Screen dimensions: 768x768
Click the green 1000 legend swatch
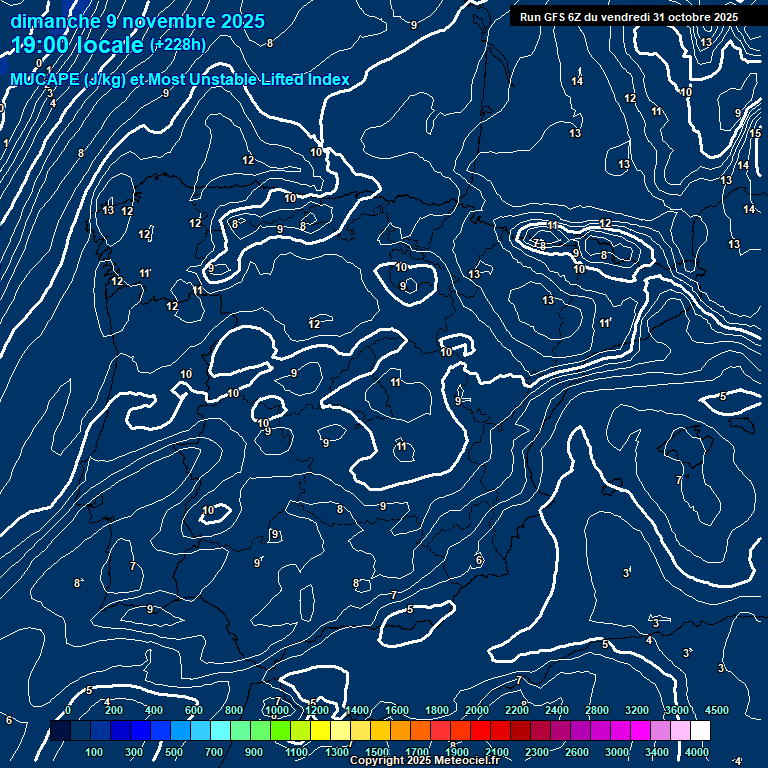[280, 731]
